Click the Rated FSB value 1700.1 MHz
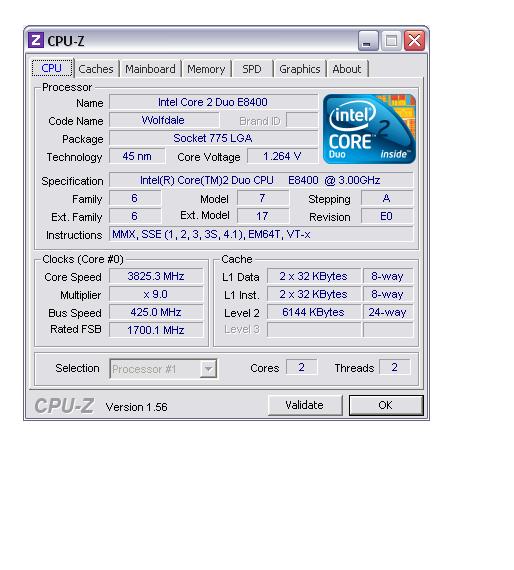The image size is (514, 570). pyautogui.click(x=156, y=330)
